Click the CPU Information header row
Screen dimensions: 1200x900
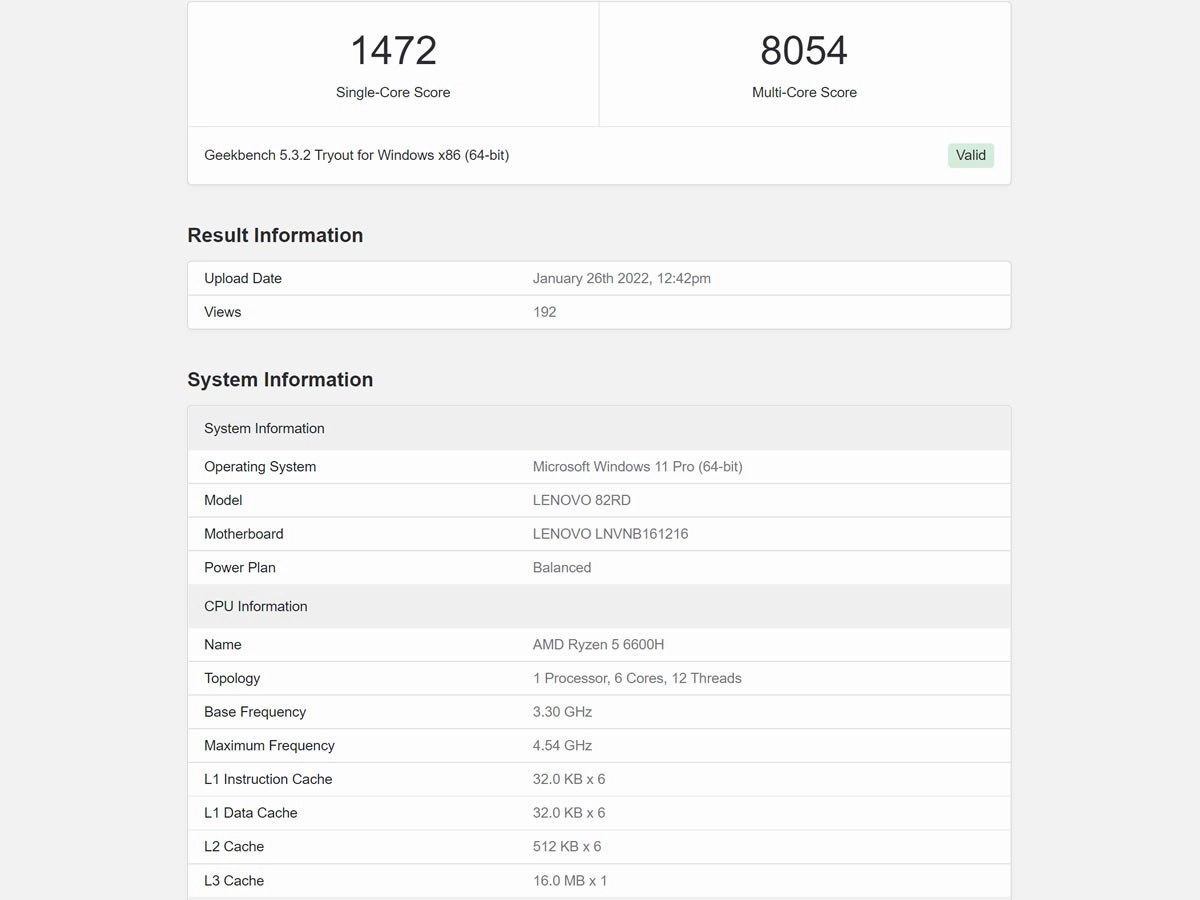tap(599, 606)
